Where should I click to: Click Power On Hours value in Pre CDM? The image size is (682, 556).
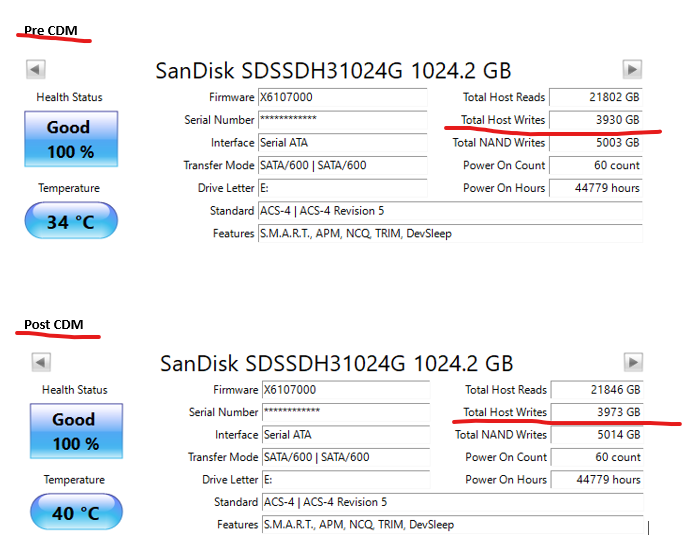(x=596, y=188)
